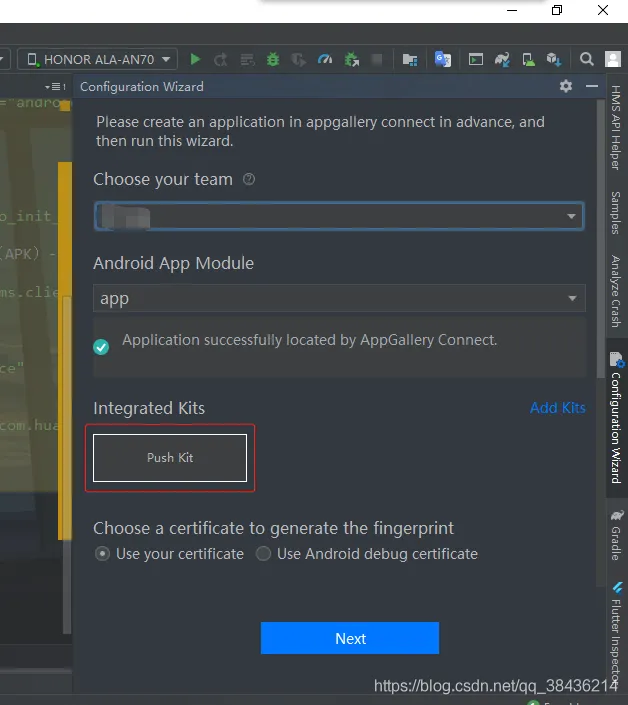Open Search Everywhere magnifier icon
The width and height of the screenshot is (628, 705).
coord(586,59)
